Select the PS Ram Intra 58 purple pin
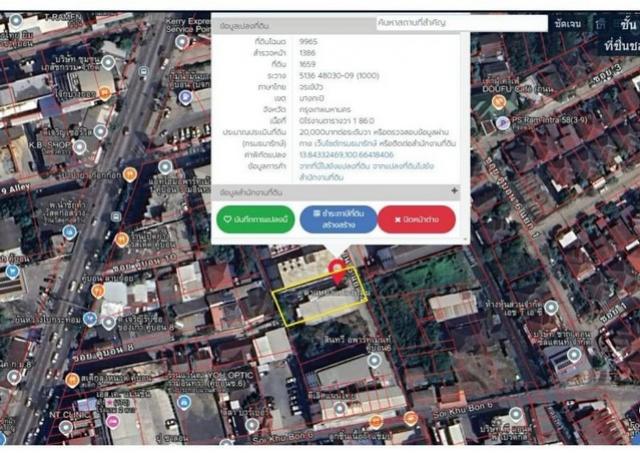The width and height of the screenshot is (640, 453). click(x=503, y=122)
